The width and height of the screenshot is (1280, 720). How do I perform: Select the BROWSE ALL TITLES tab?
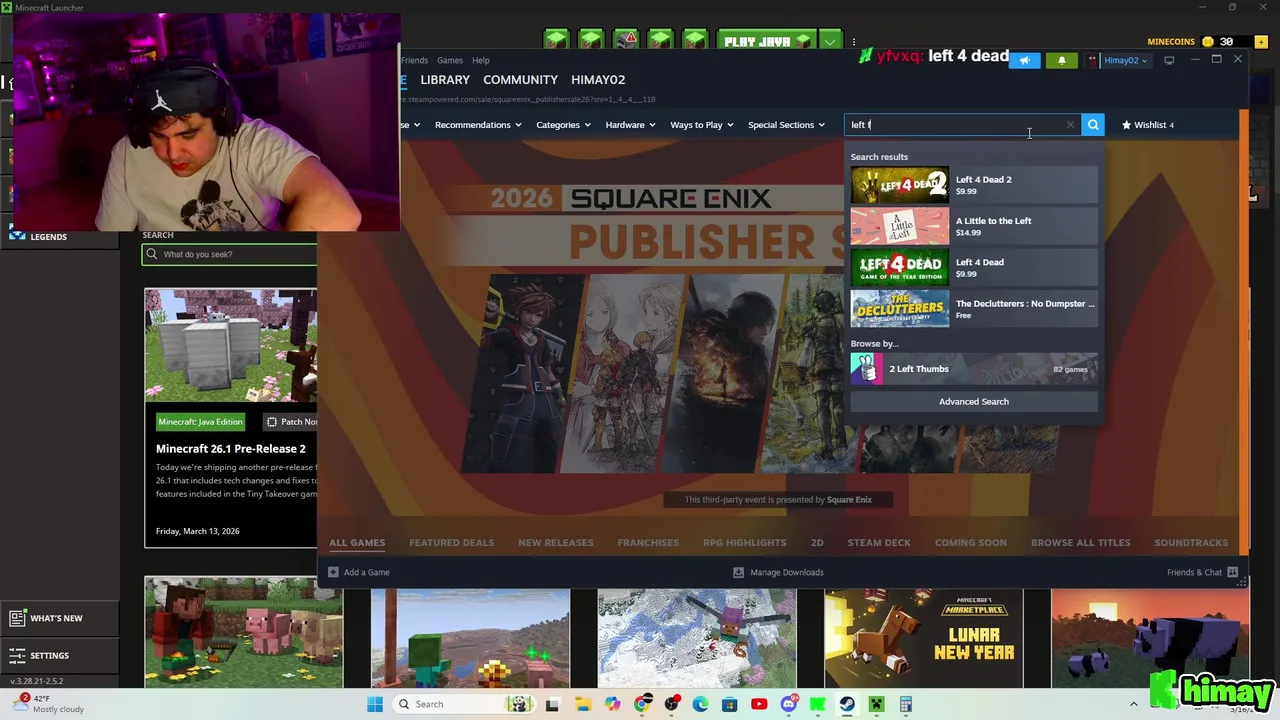pyautogui.click(x=1080, y=543)
